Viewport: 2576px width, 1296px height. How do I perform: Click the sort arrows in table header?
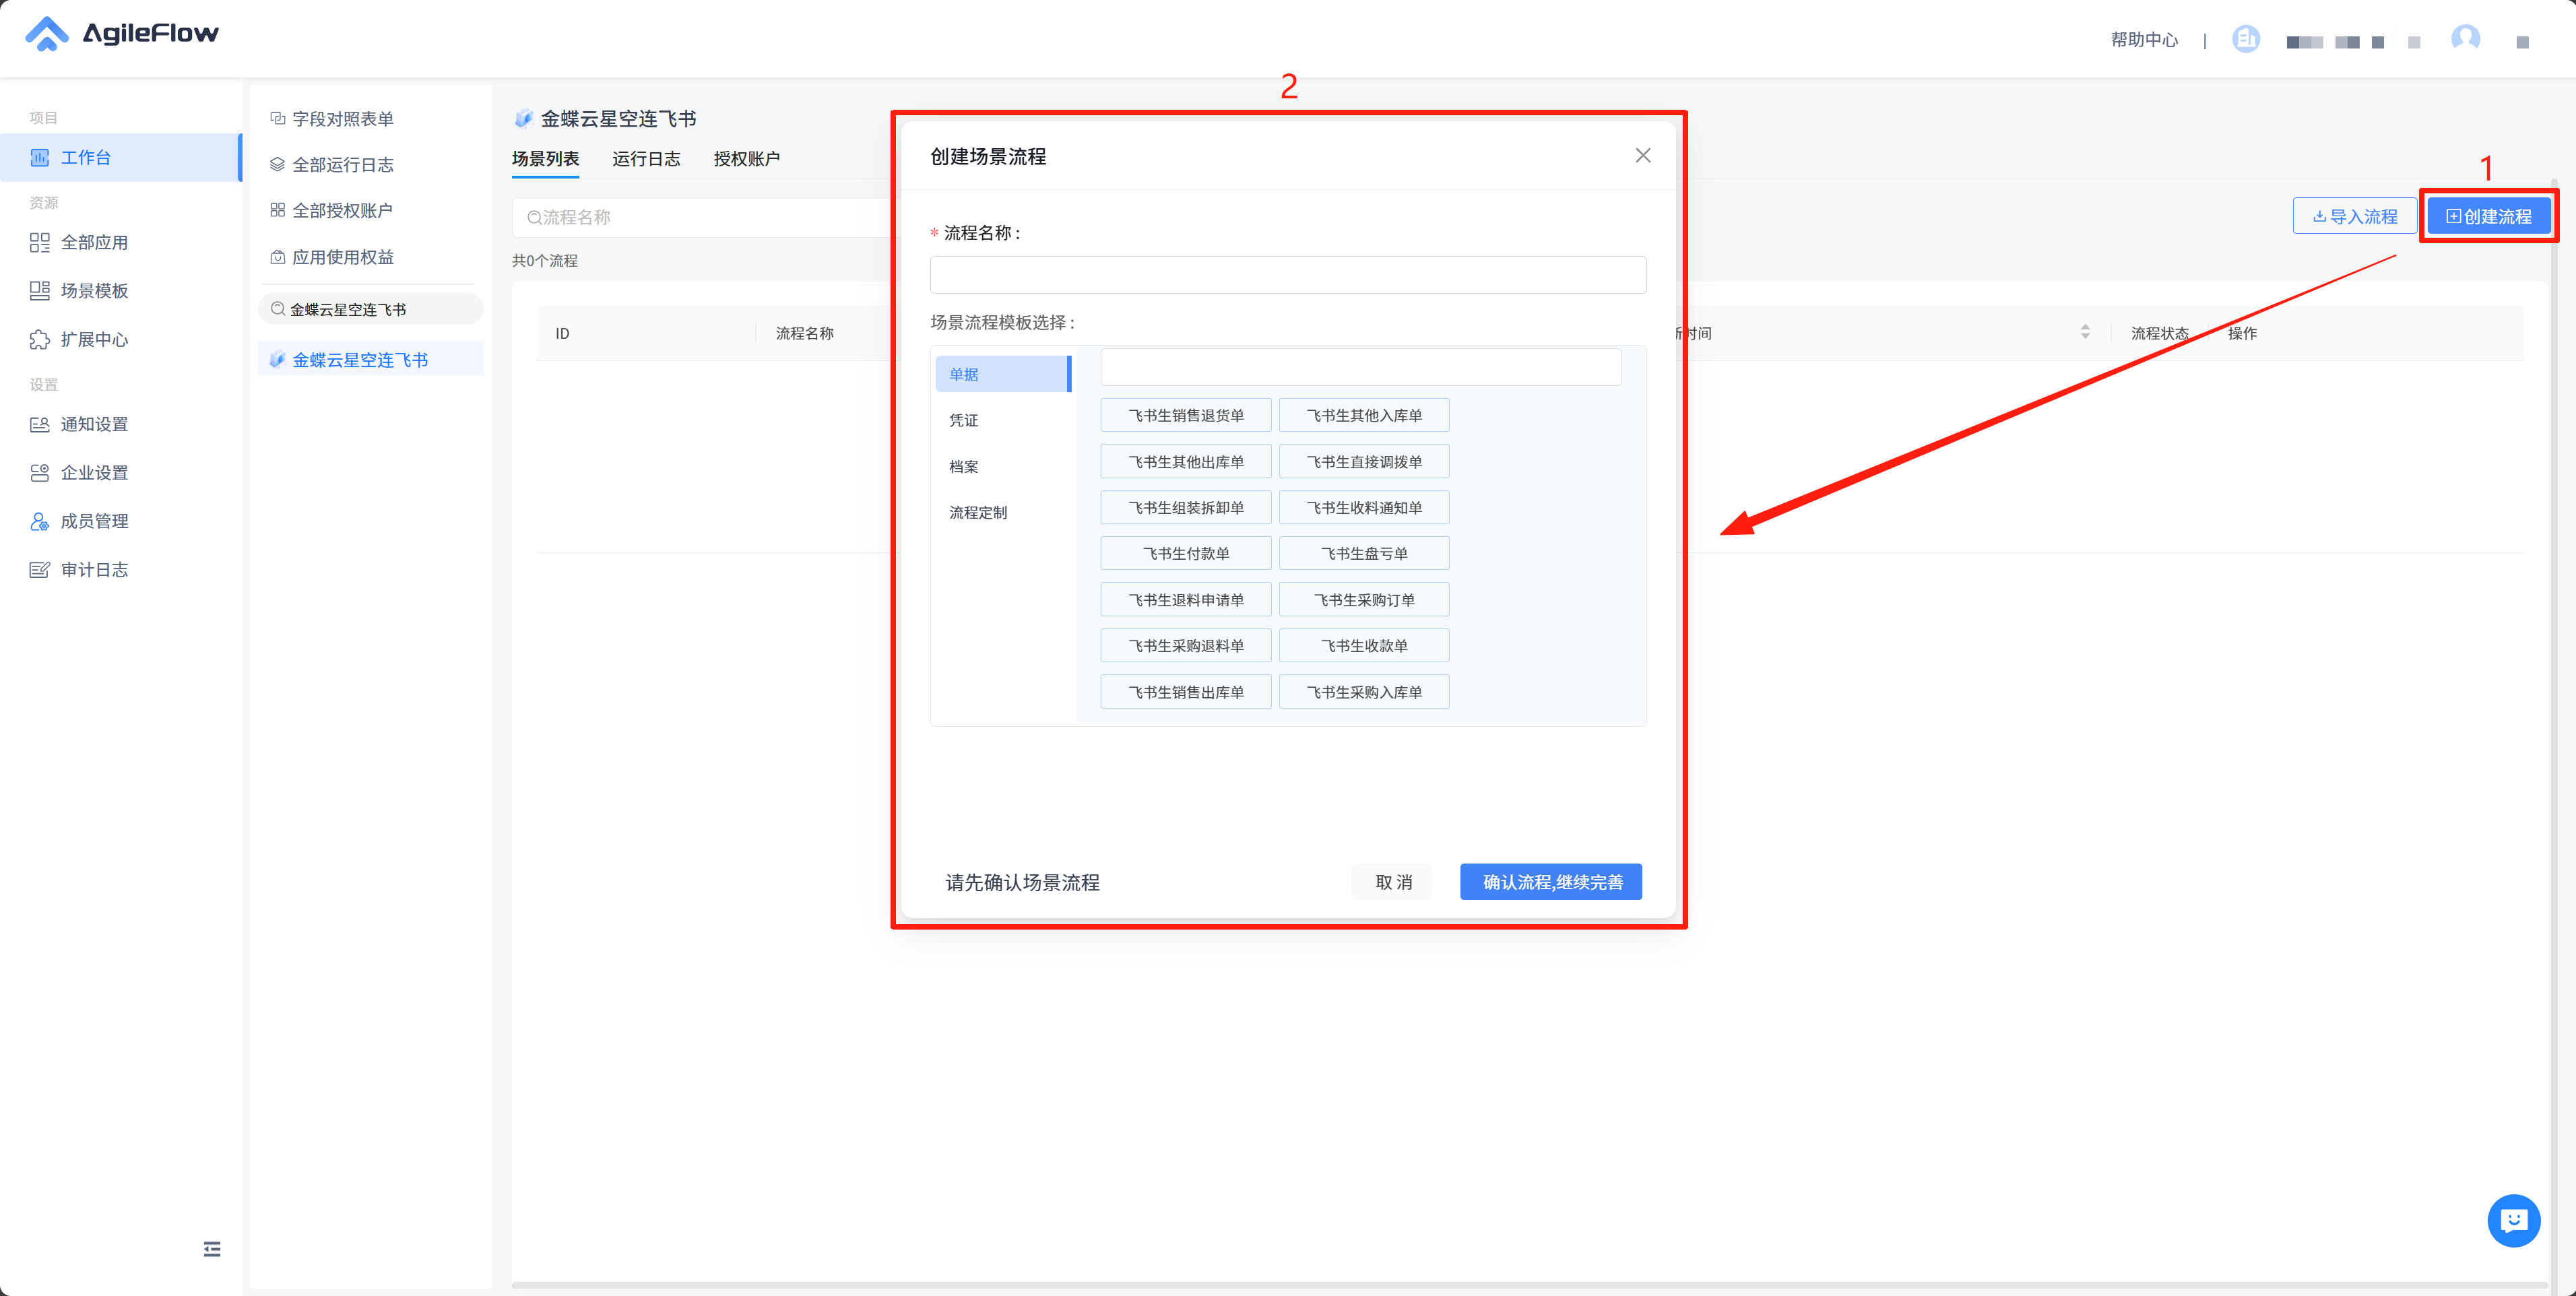[x=2084, y=332]
